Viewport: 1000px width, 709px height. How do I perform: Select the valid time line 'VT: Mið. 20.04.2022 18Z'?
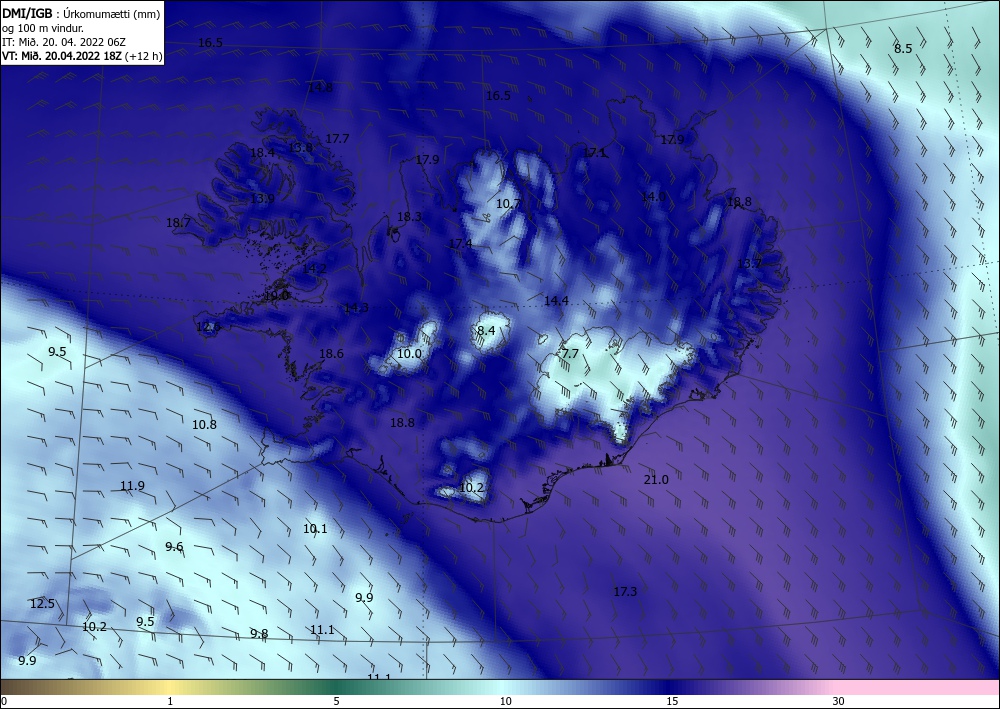[x=61, y=56]
